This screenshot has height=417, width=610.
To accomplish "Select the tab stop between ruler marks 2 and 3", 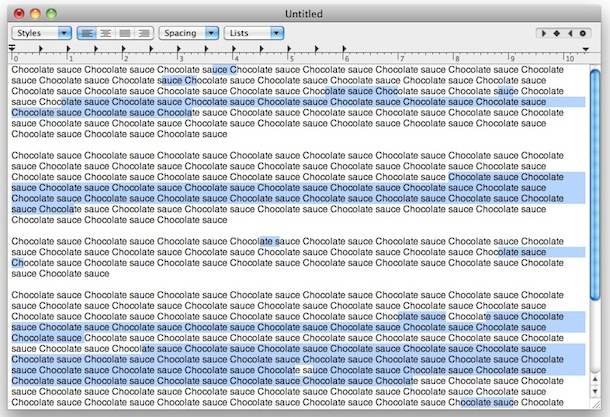I will [151, 49].
